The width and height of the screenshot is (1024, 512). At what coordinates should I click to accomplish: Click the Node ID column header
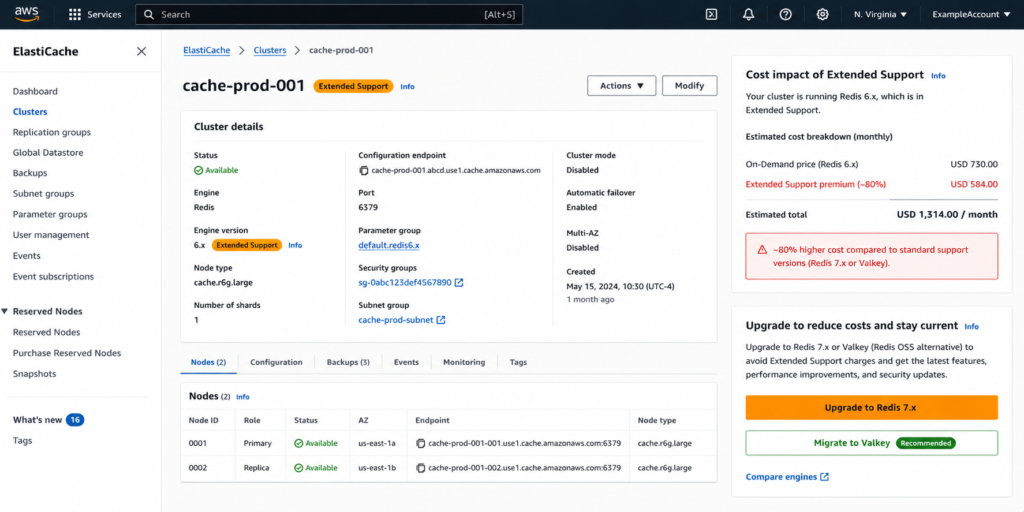pyautogui.click(x=203, y=421)
